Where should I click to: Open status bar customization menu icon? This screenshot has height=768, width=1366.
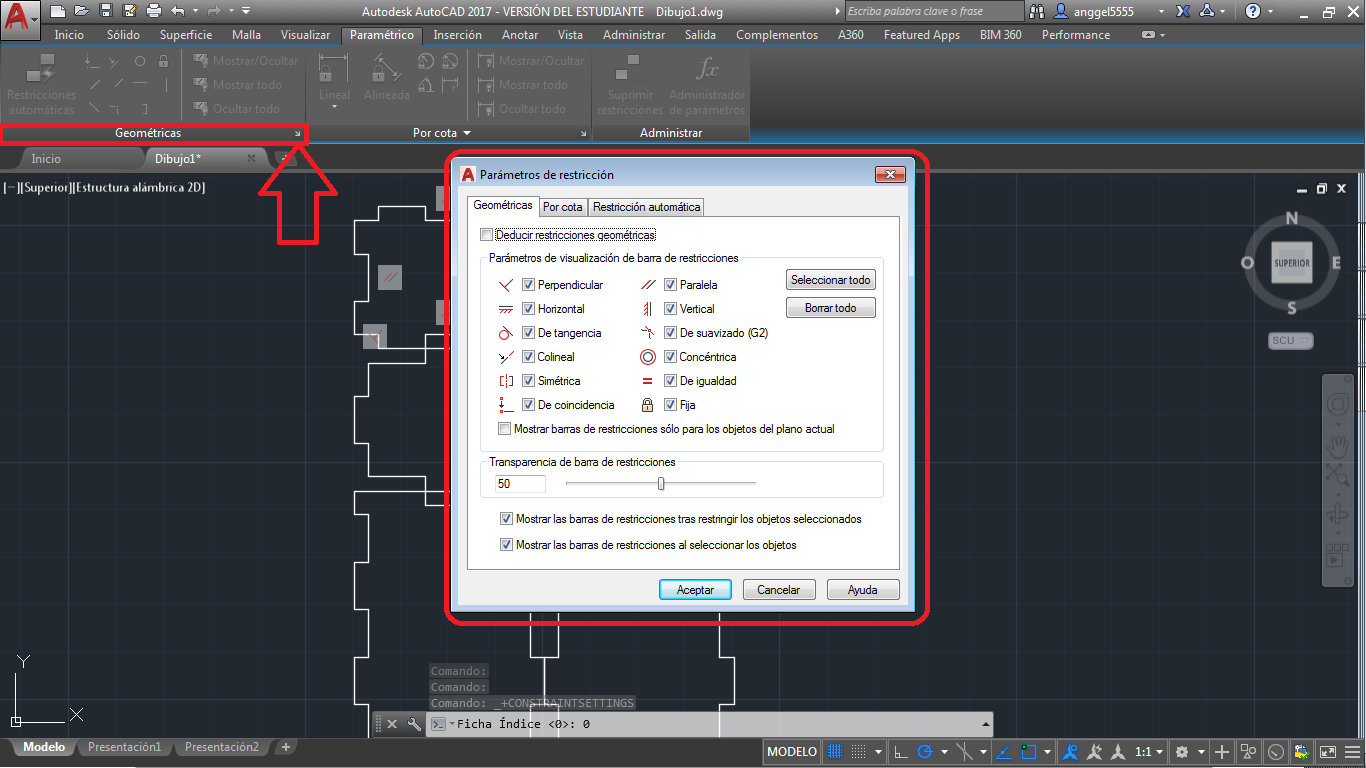1352,751
